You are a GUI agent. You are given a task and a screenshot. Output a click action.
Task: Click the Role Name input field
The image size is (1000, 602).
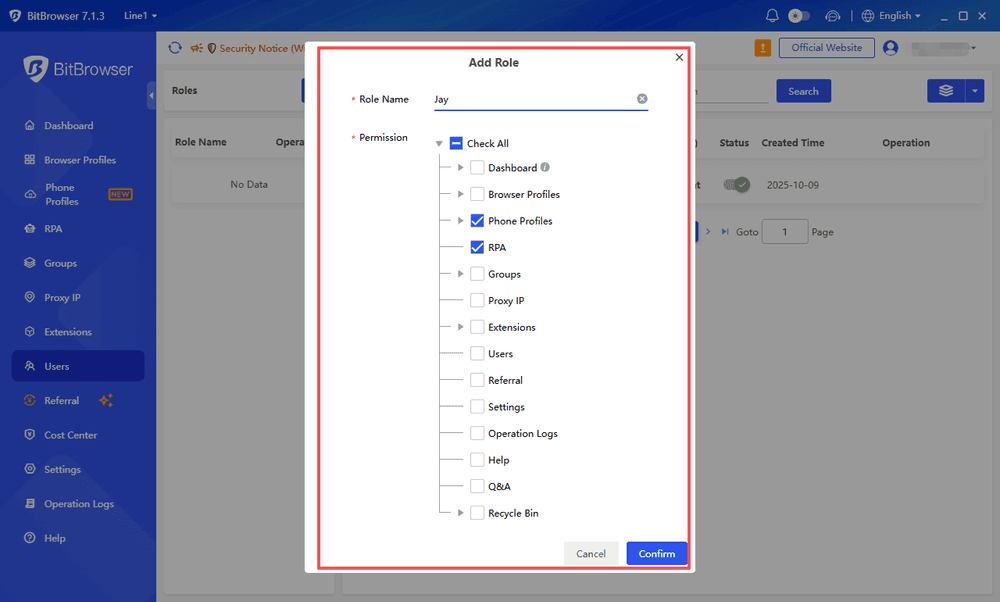point(541,99)
